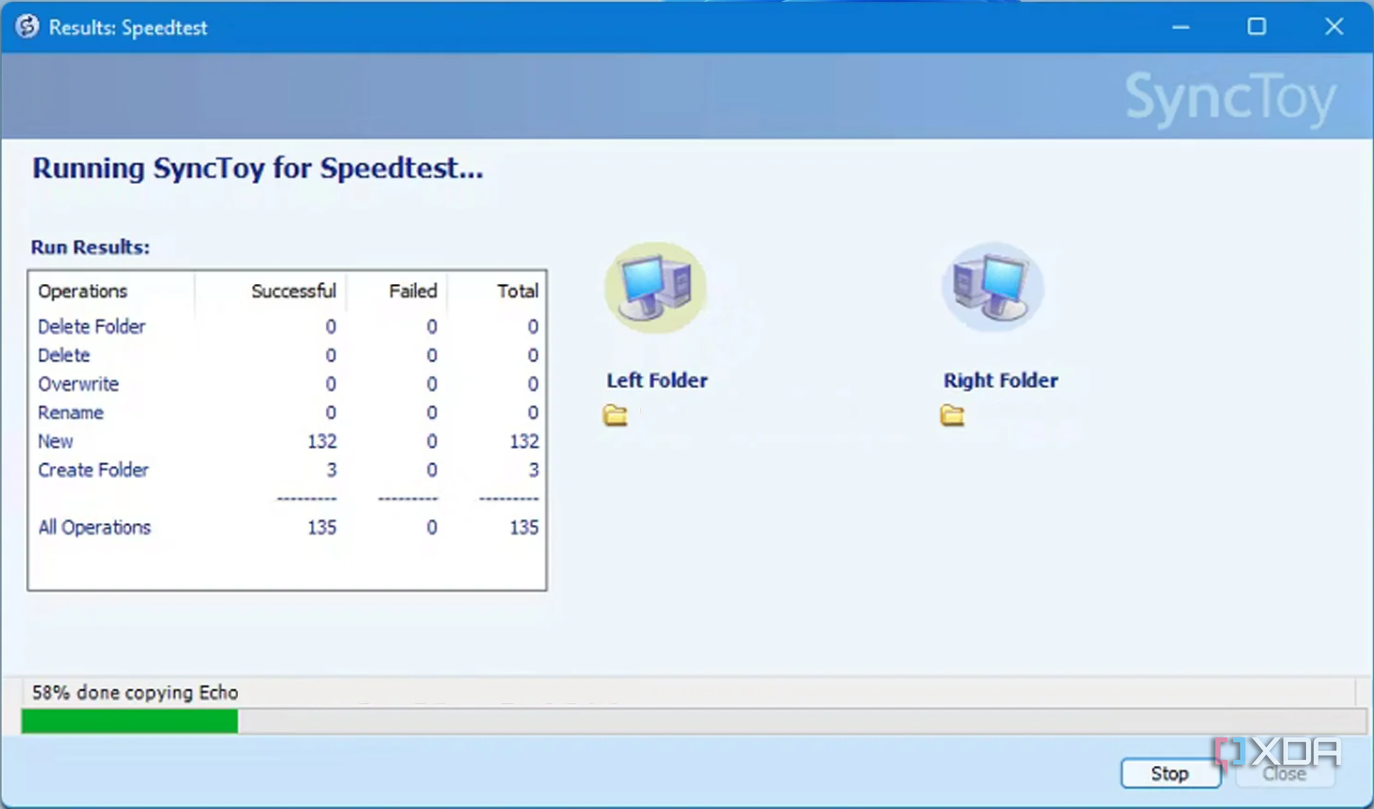The height and width of the screenshot is (809, 1374).
Task: Click the green progress bar
Action: coord(130,720)
